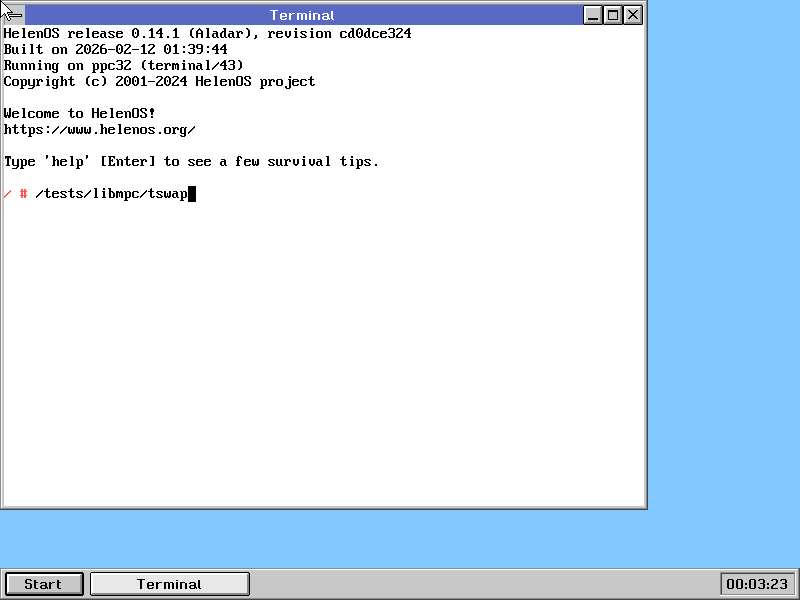This screenshot has height=600, width=800.
Task: Click the black block text cursor
Action: [x=192, y=194]
